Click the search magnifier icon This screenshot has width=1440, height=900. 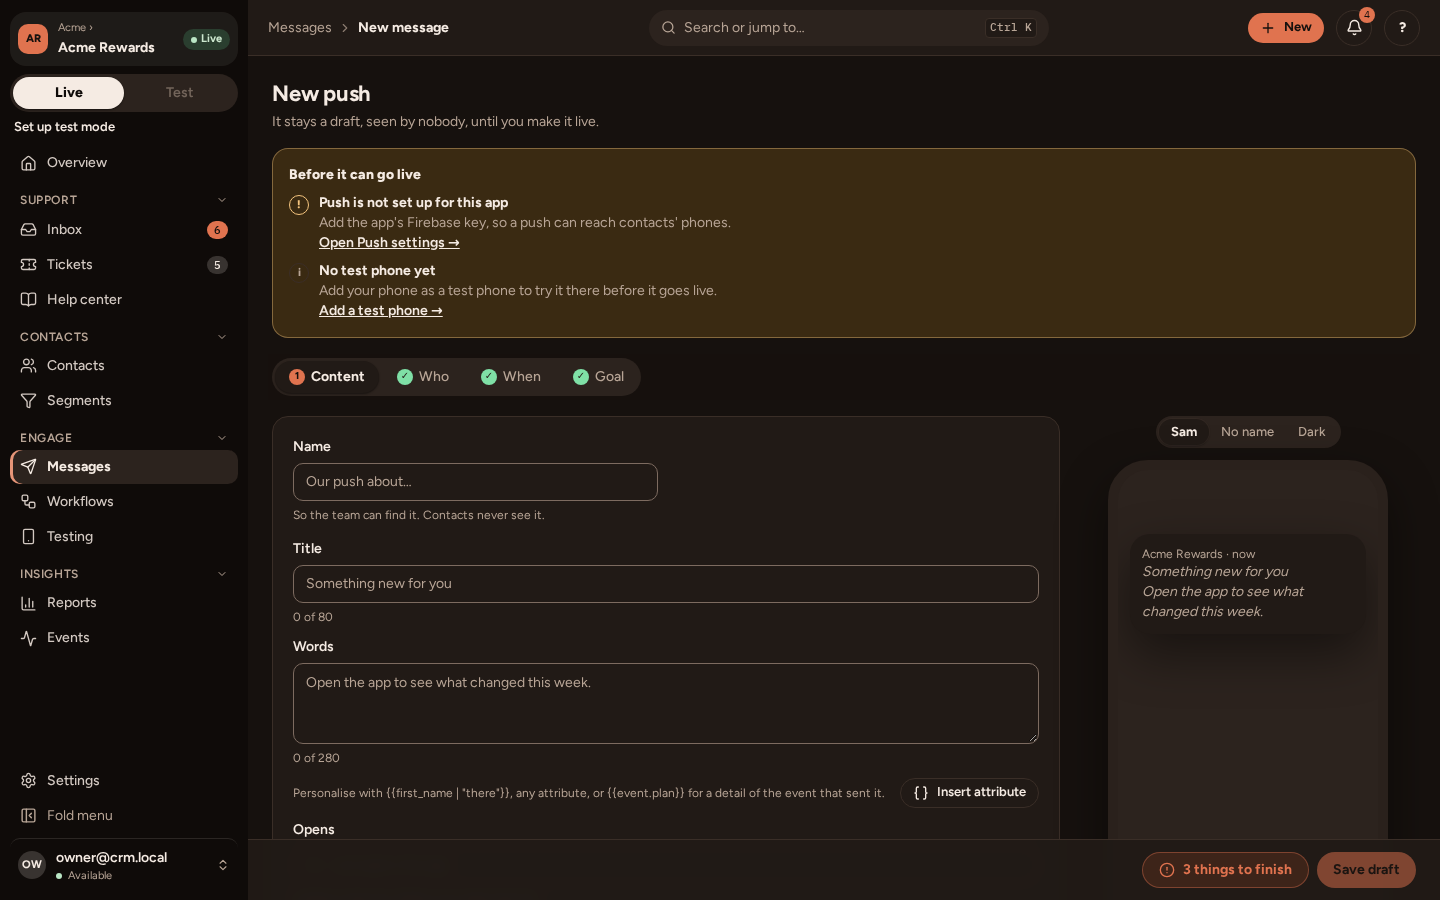pos(669,28)
